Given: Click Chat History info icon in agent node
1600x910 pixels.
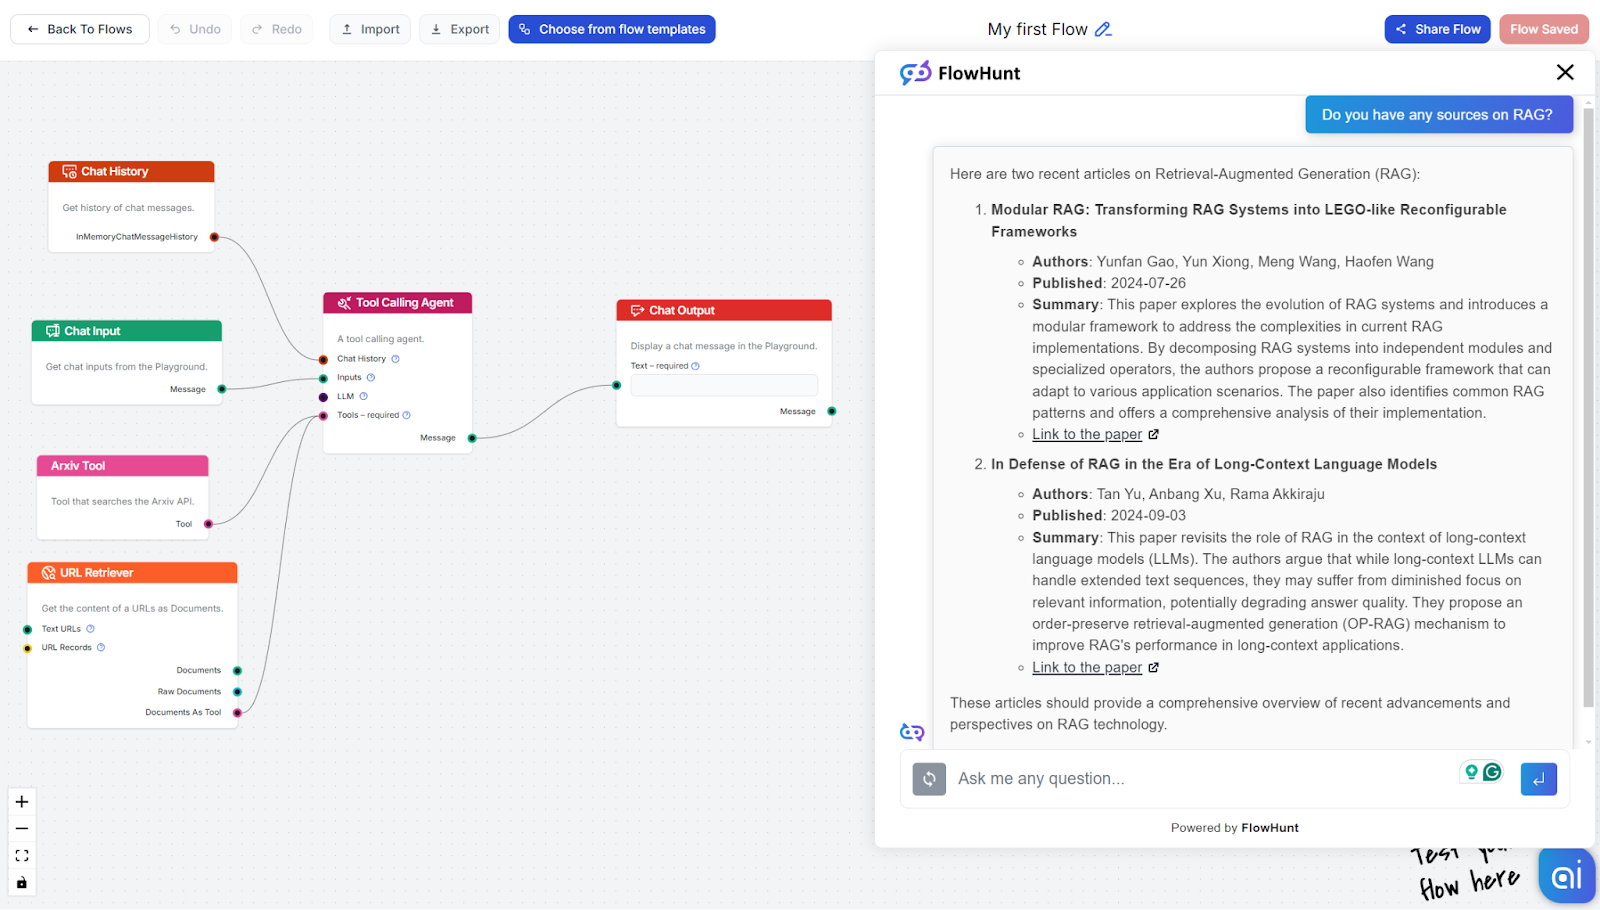Looking at the screenshot, I should pyautogui.click(x=395, y=359).
